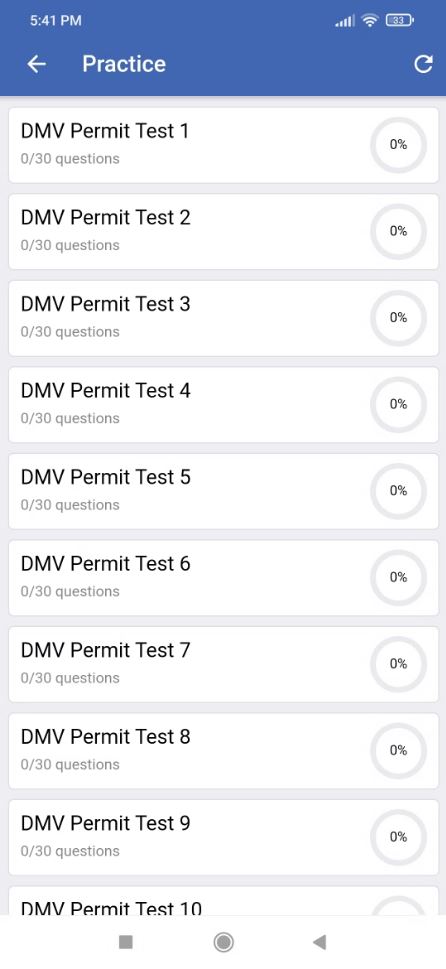446x969 pixels.
Task: Tap the Android home circle button
Action: (223, 942)
